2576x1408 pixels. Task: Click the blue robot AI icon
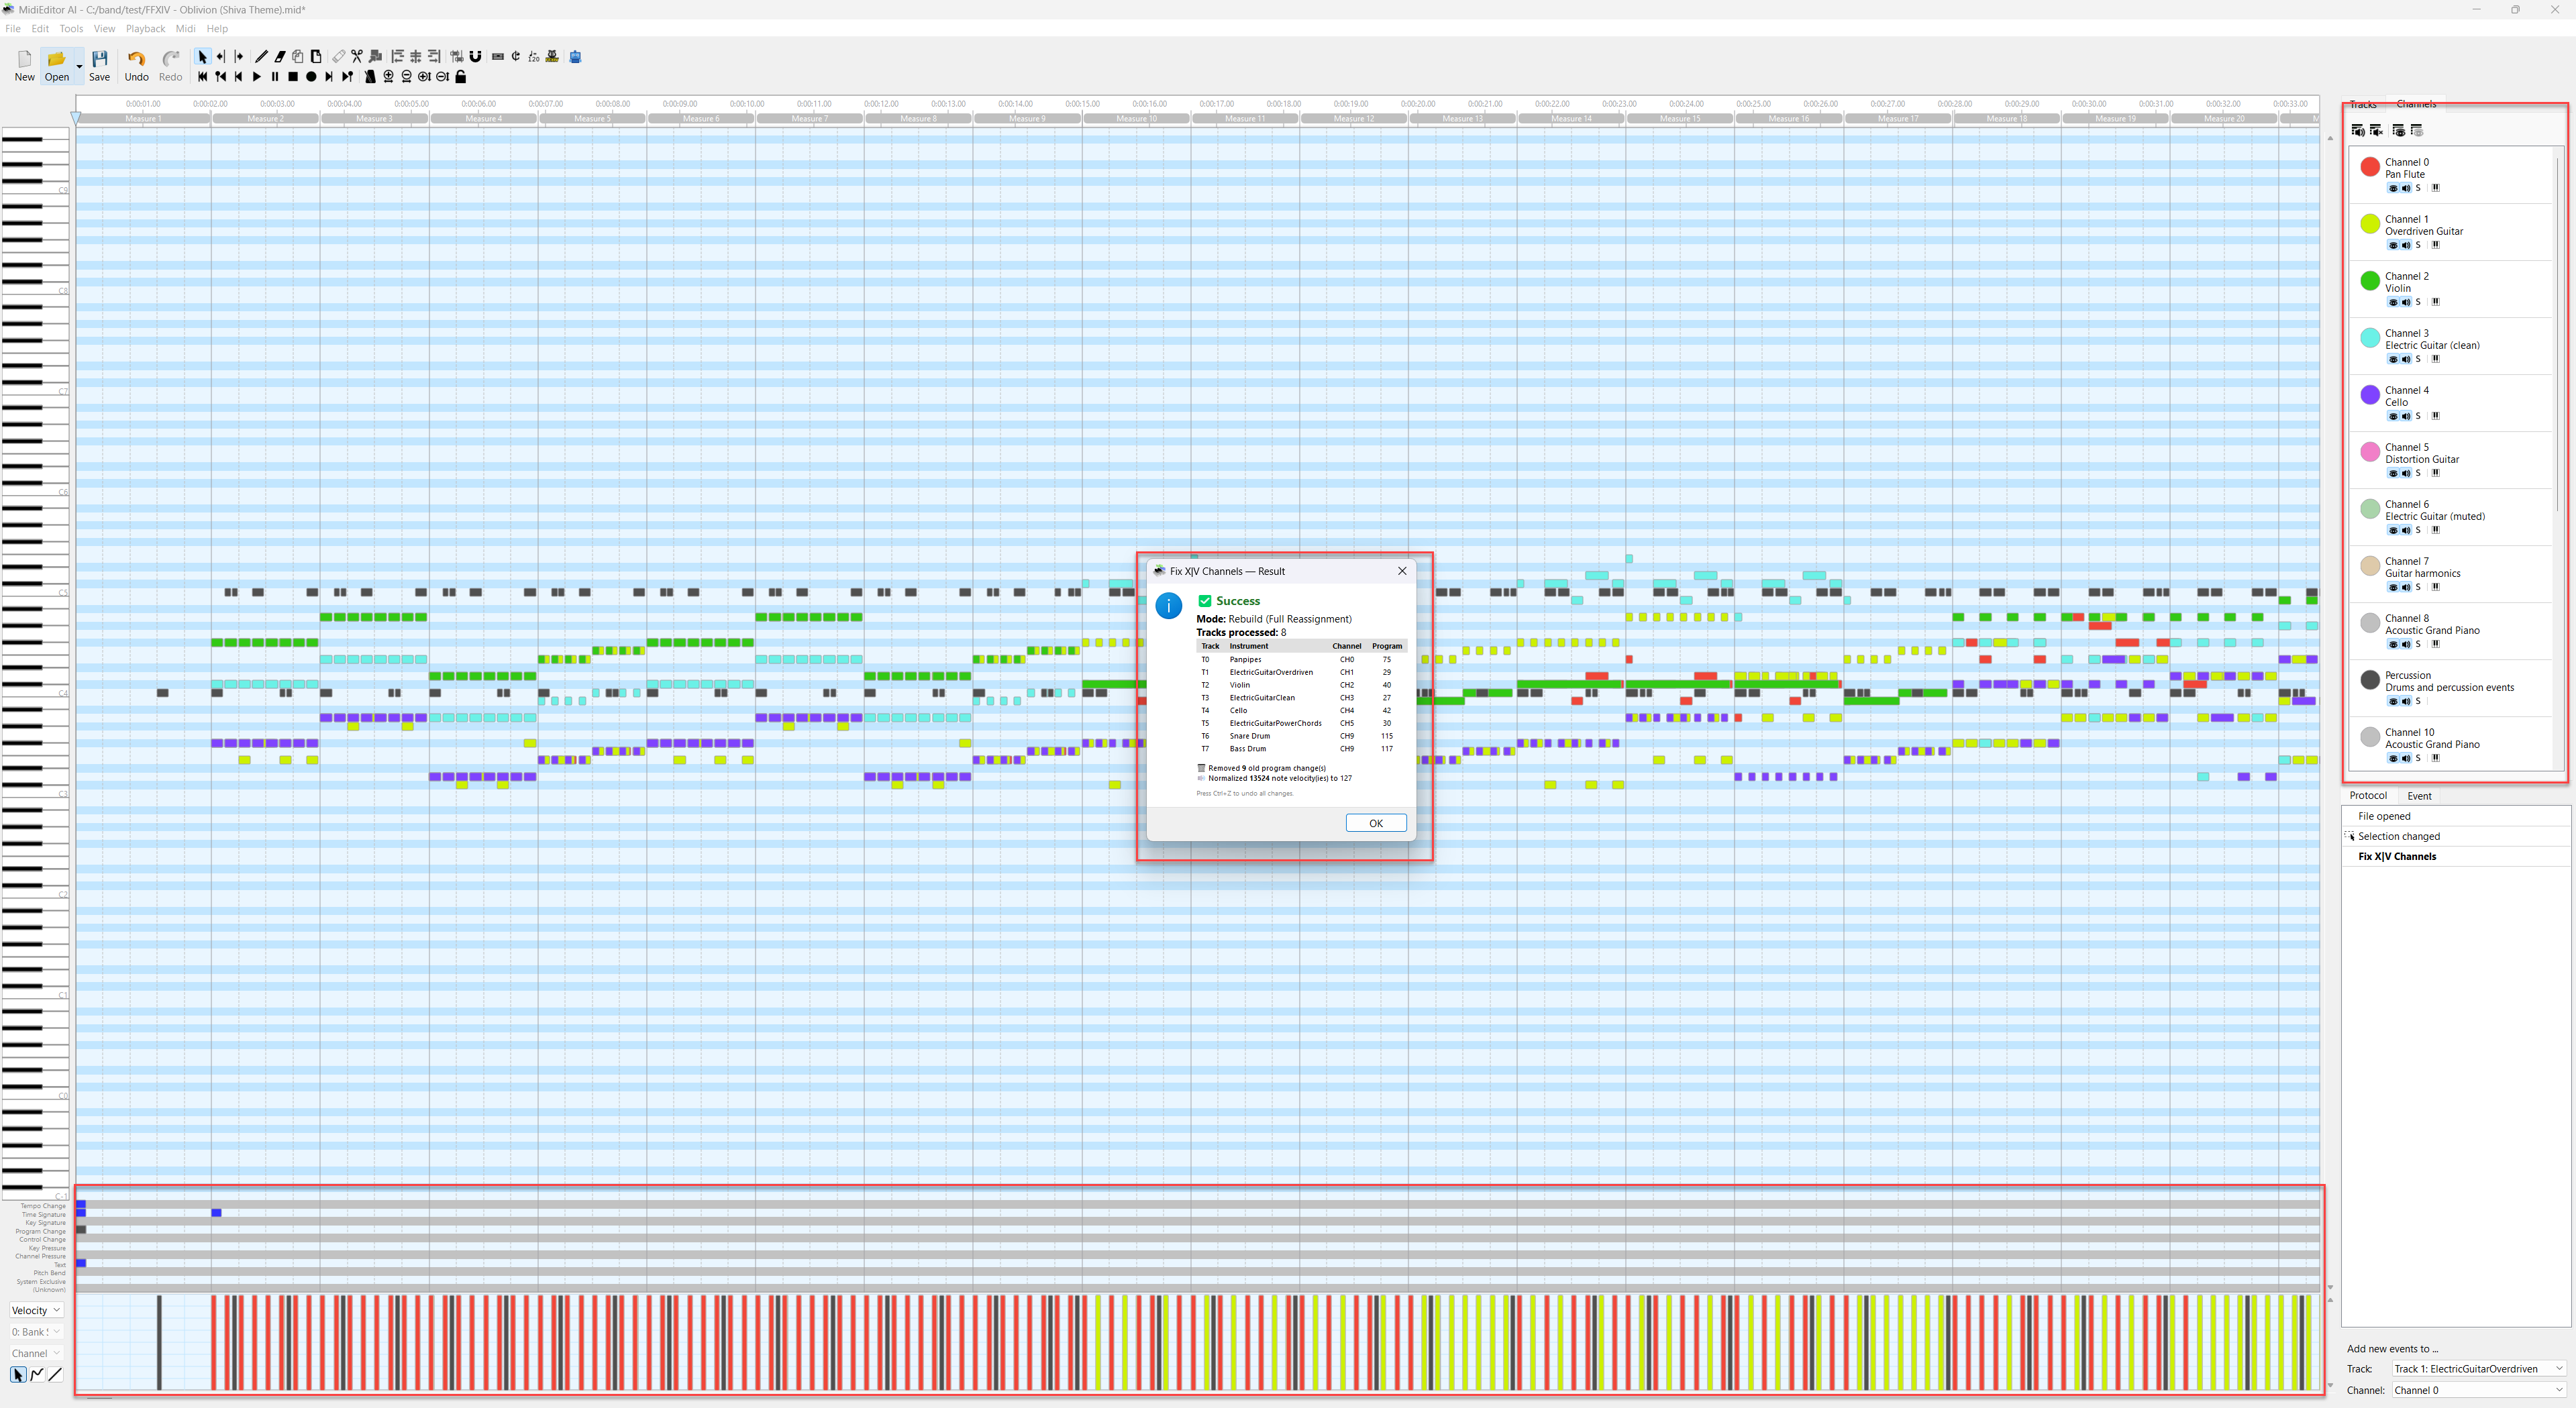pyautogui.click(x=575, y=57)
